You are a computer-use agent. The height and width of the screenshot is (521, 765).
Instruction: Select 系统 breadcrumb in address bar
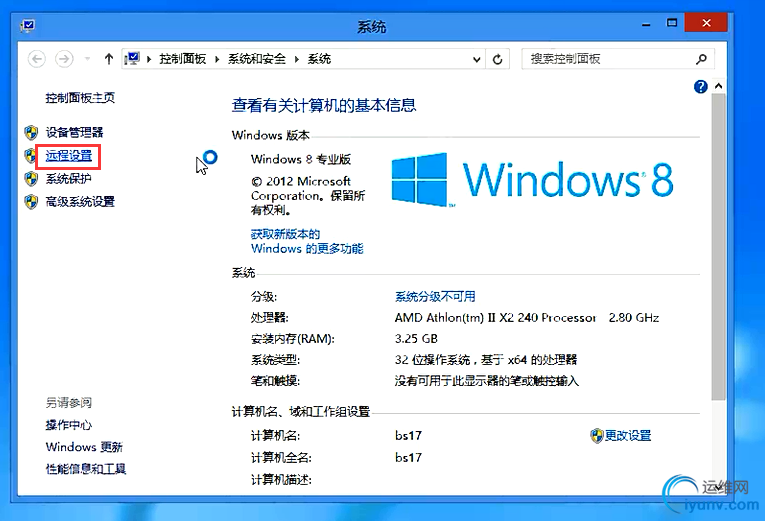319,59
